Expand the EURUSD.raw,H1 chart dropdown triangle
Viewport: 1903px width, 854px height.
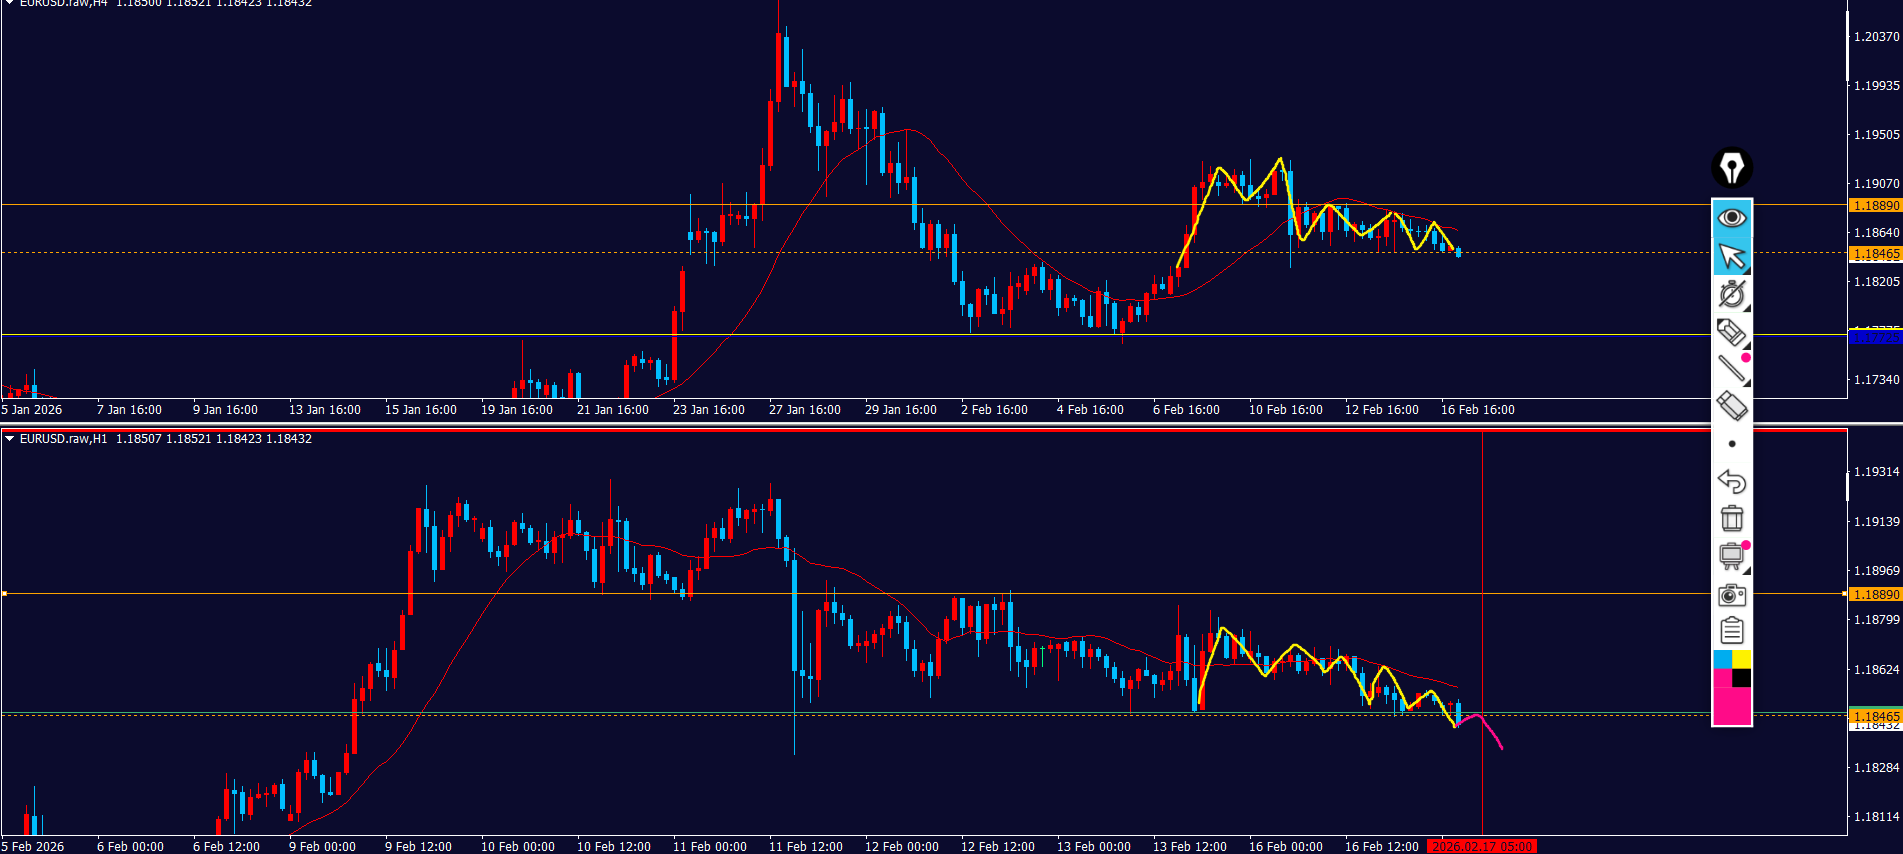click(x=9, y=439)
